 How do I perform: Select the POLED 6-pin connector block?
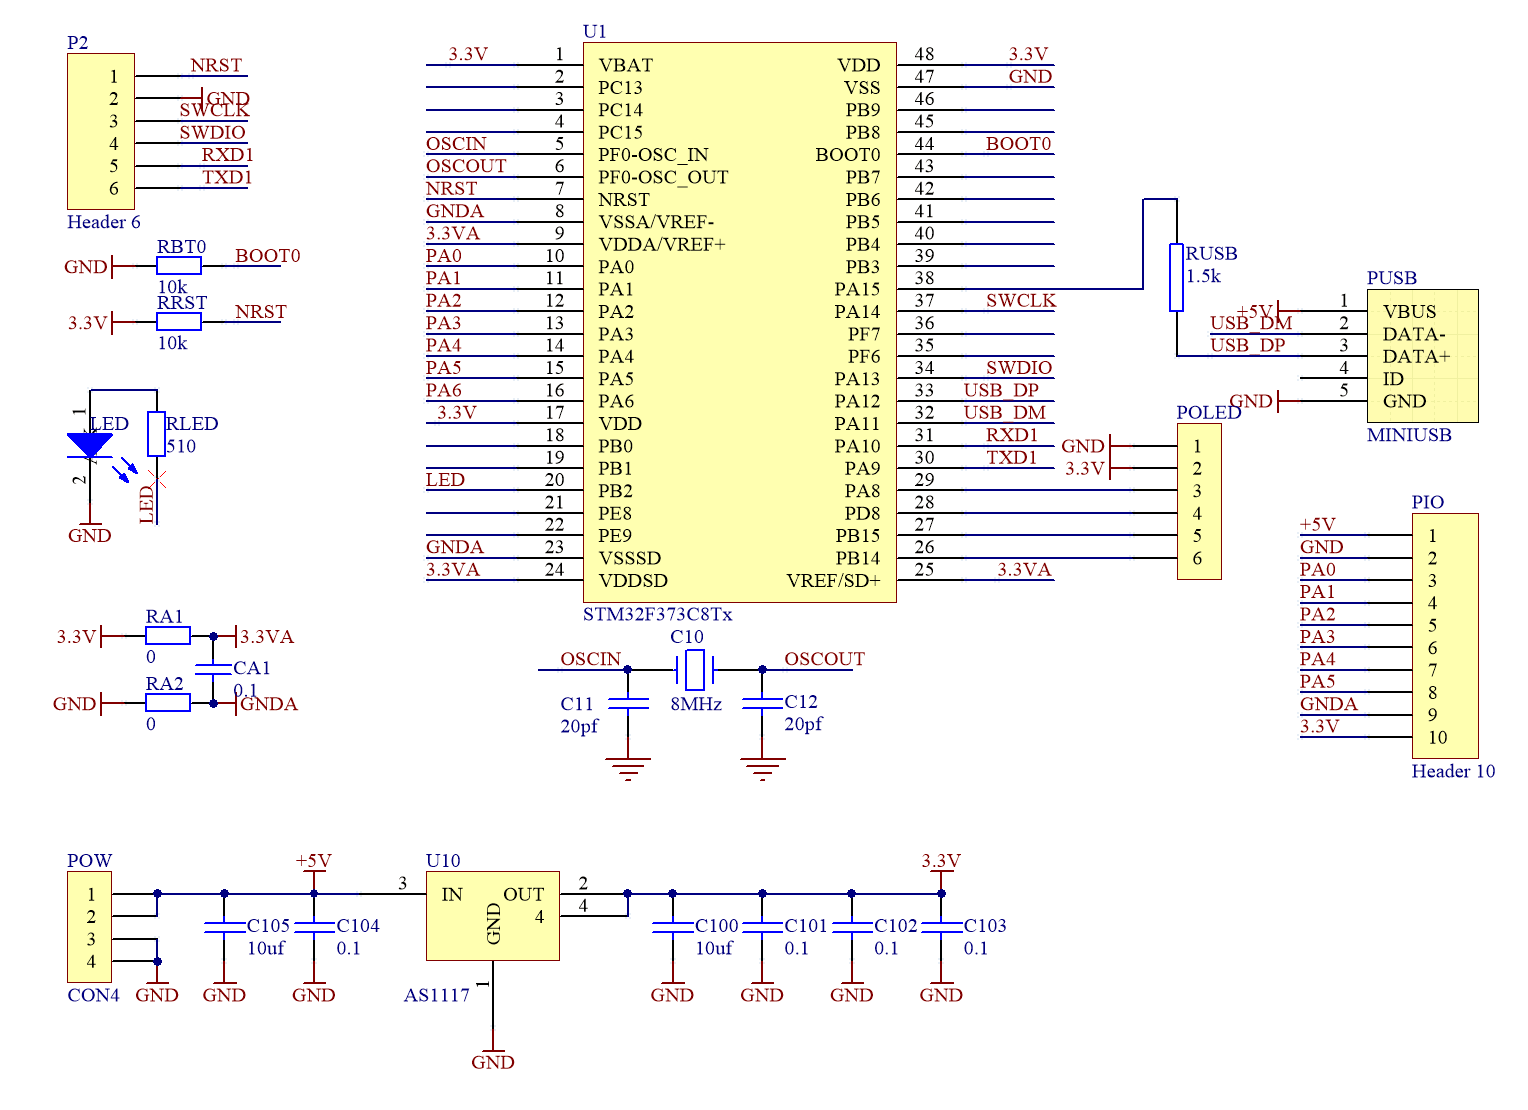(1199, 500)
